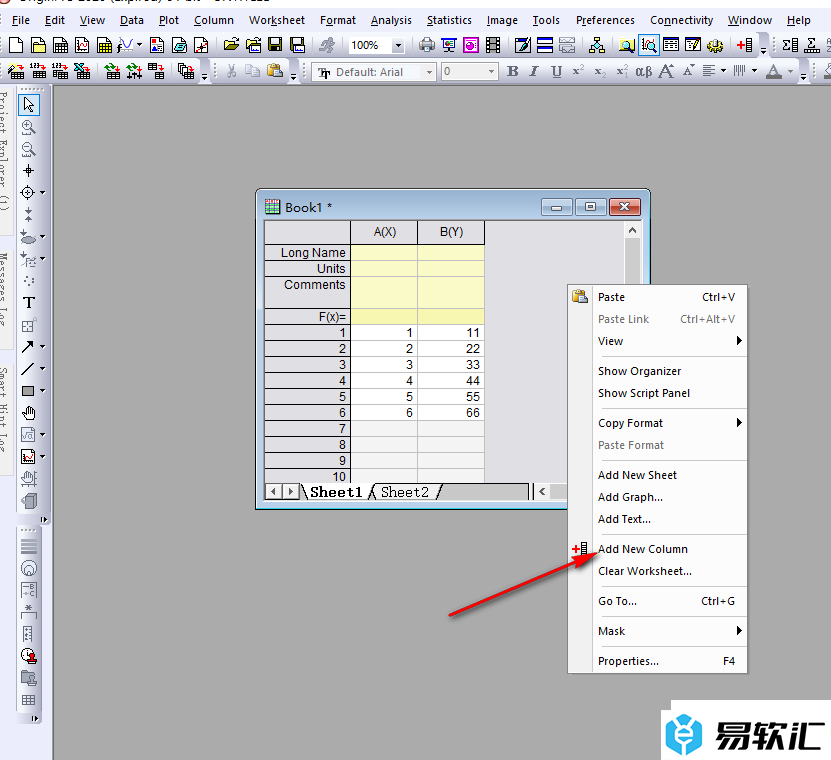Select the Text tool
This screenshot has height=760, width=831.
29,303
